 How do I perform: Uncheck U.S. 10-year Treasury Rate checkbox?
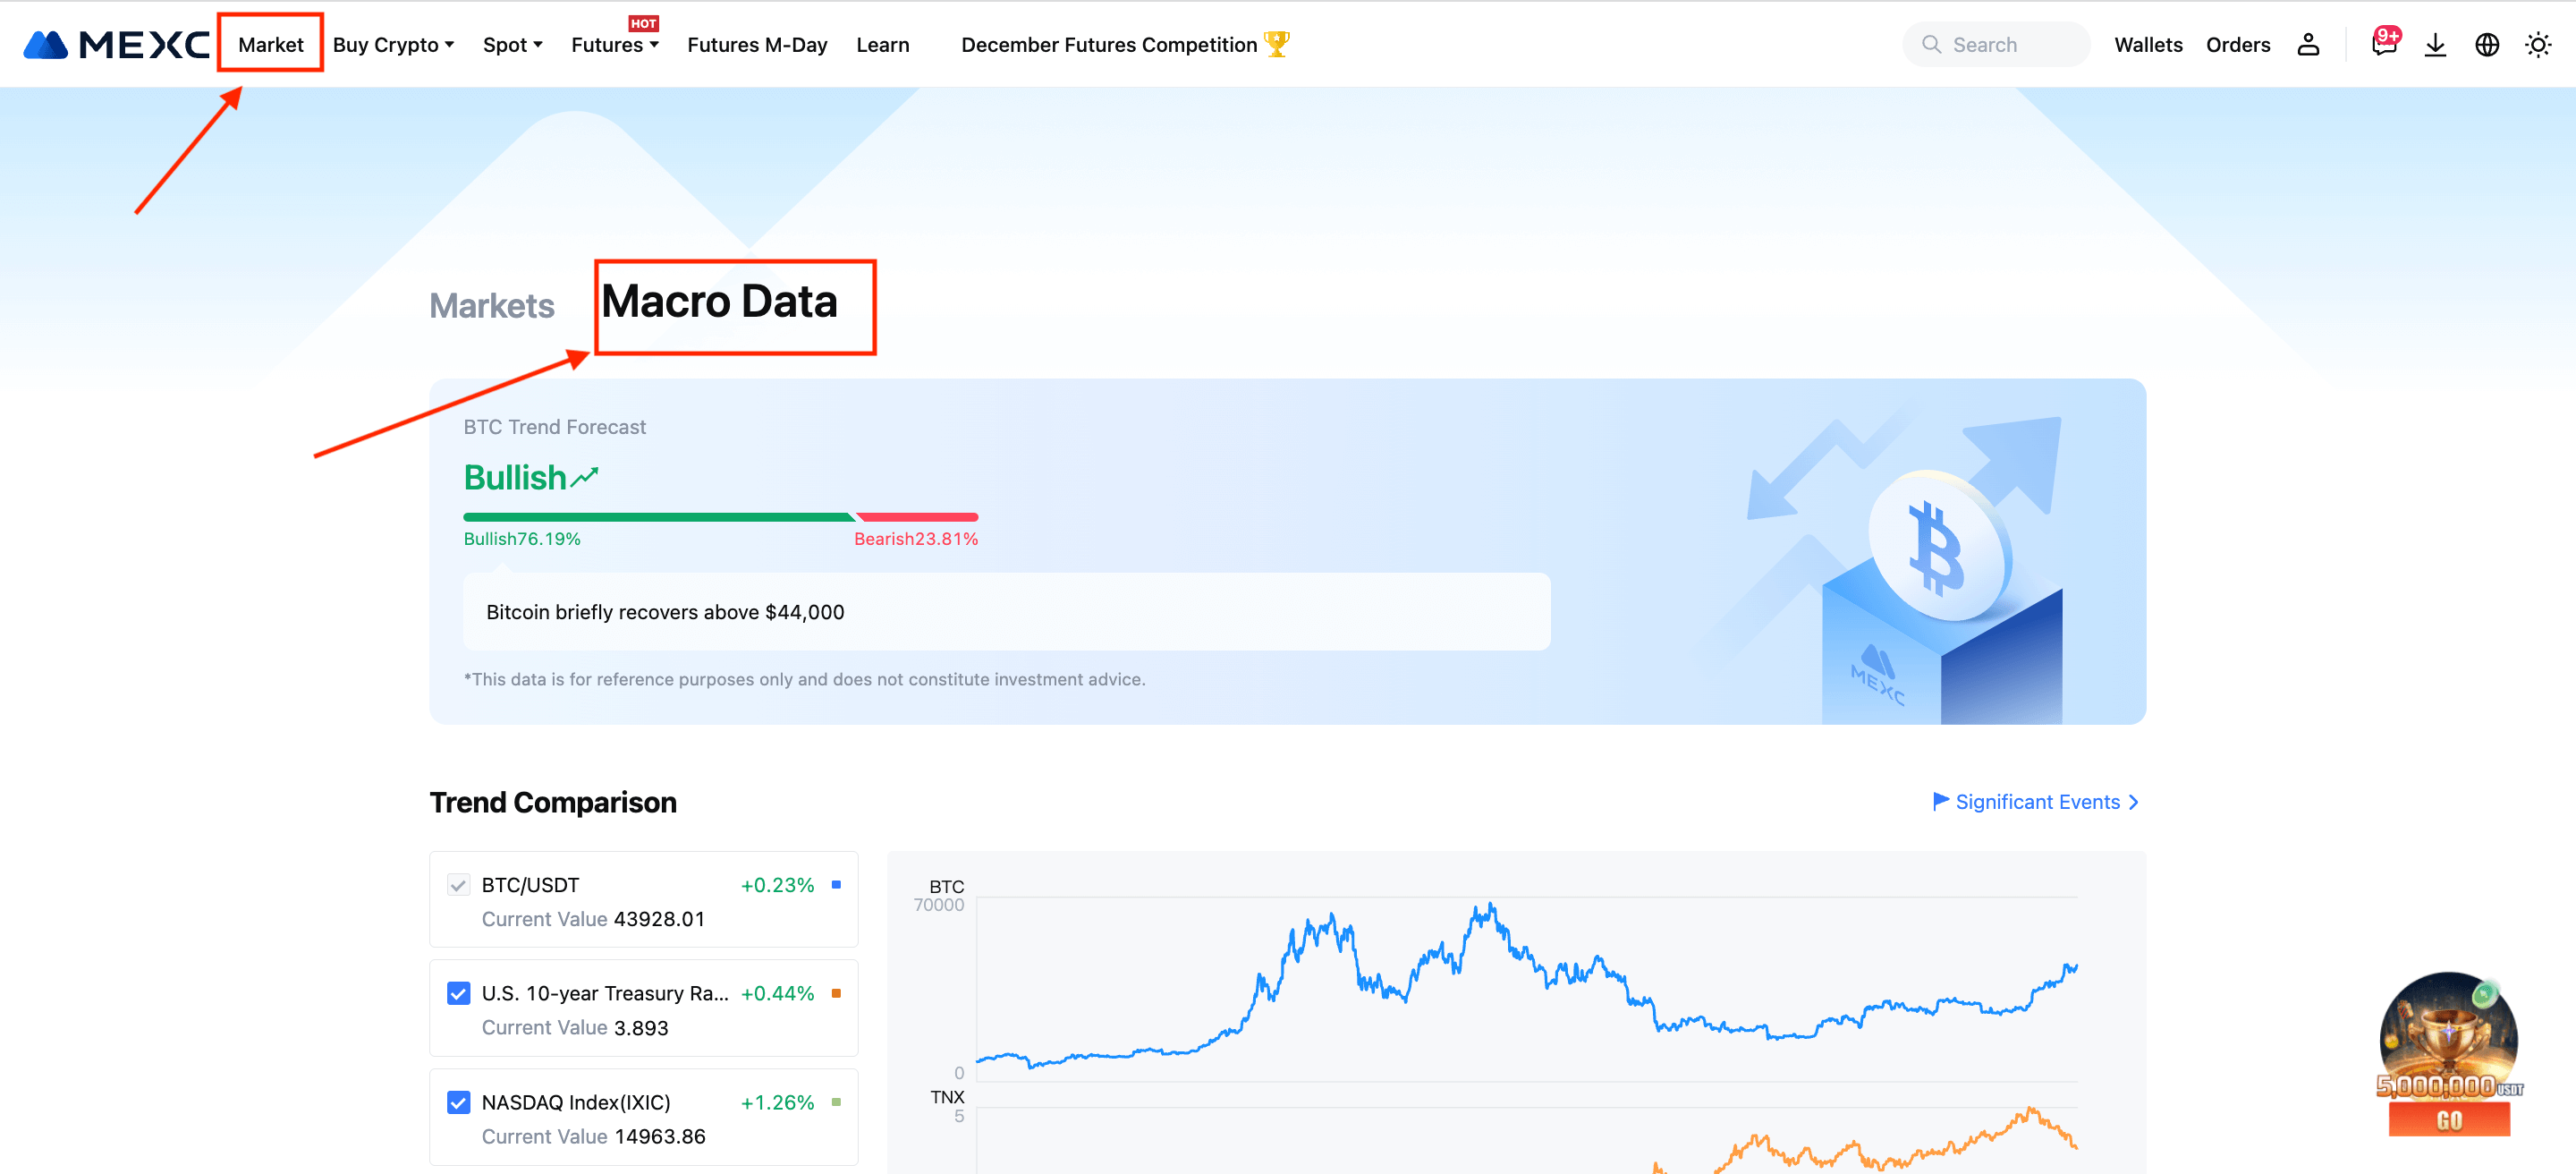[x=458, y=993]
